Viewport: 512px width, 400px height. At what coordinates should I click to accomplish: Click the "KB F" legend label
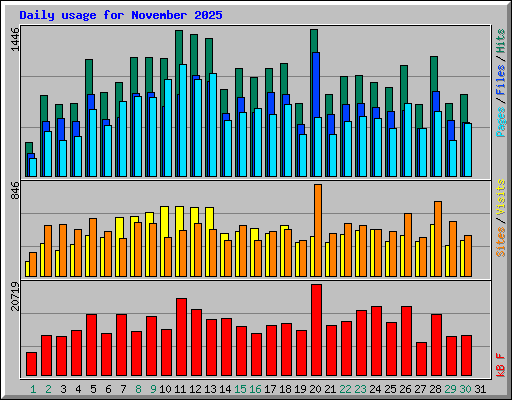pyautogui.click(x=501, y=365)
